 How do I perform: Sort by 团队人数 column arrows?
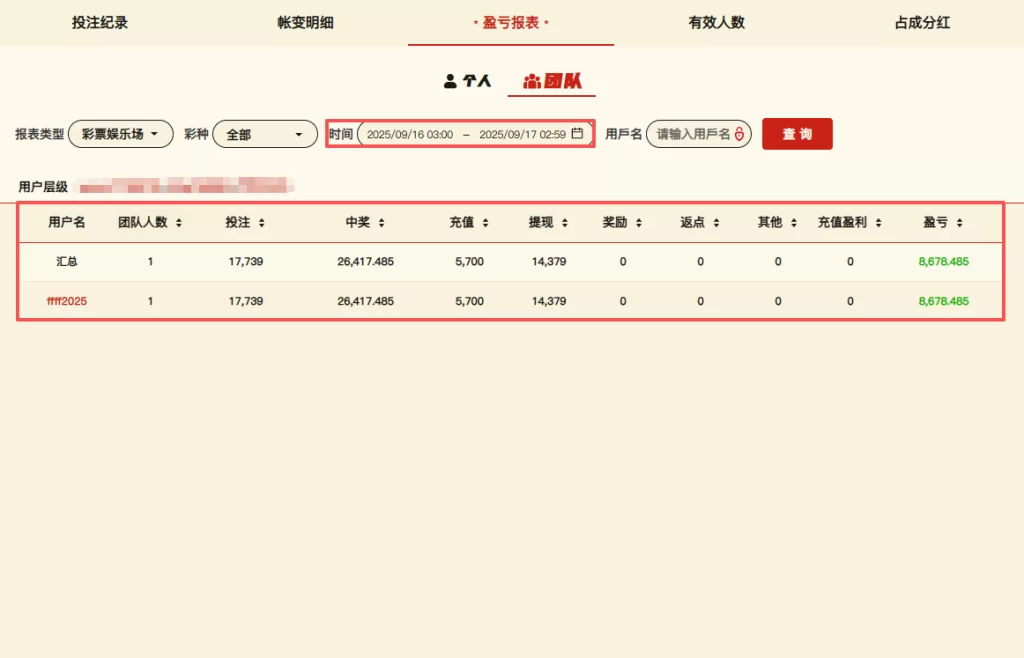pos(178,223)
